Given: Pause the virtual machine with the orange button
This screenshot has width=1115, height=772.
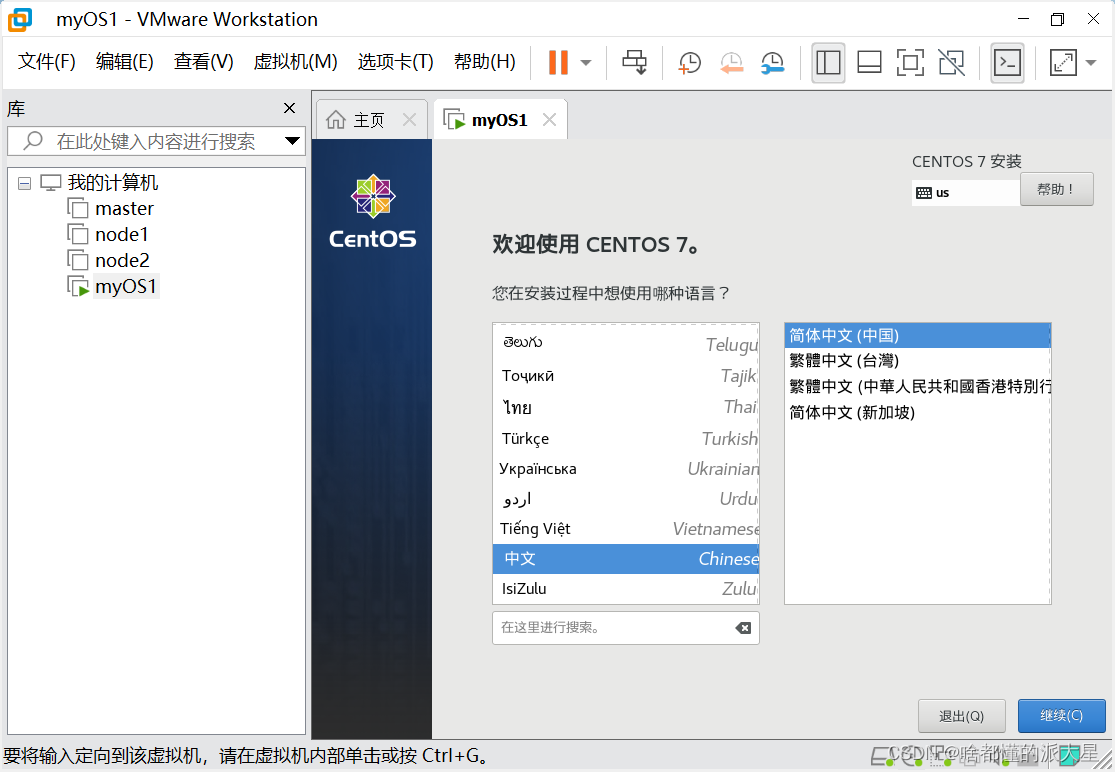Looking at the screenshot, I should click(558, 63).
